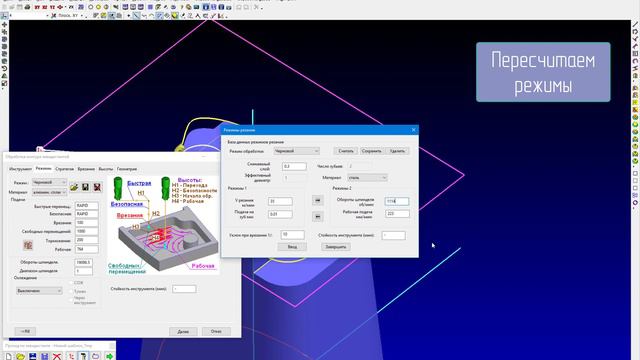Click the Рабочая feed field
Screen dimensions: 640x360
coord(87,249)
